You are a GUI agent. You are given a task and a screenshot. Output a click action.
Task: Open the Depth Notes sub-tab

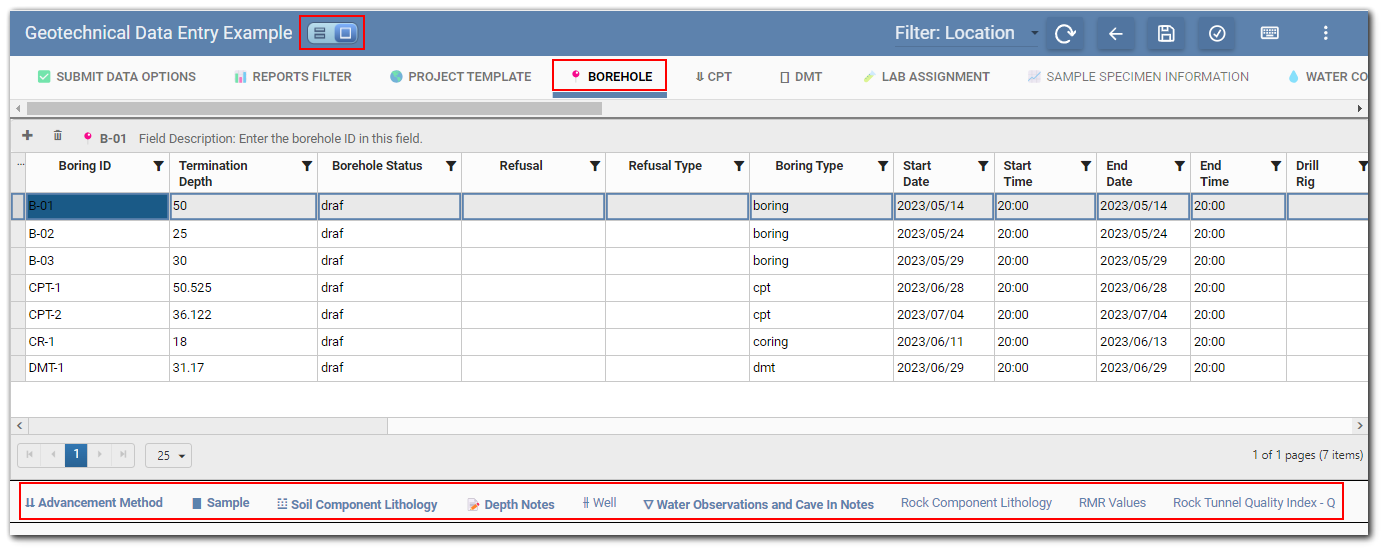(x=511, y=504)
